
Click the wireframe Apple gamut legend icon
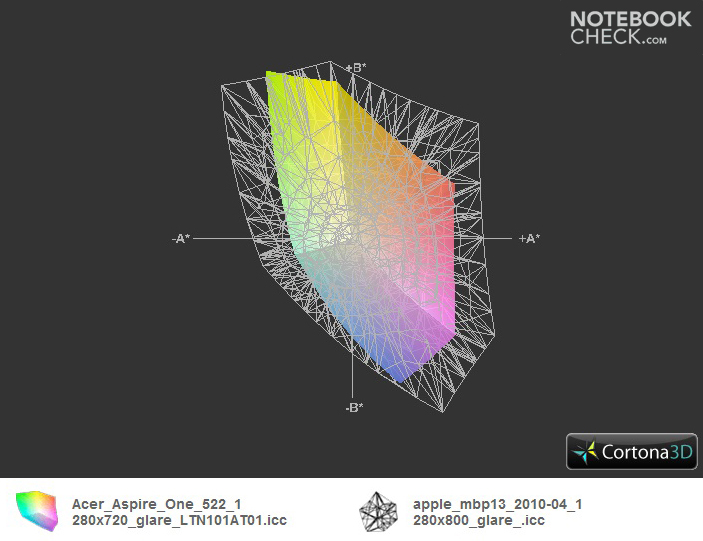tap(378, 512)
